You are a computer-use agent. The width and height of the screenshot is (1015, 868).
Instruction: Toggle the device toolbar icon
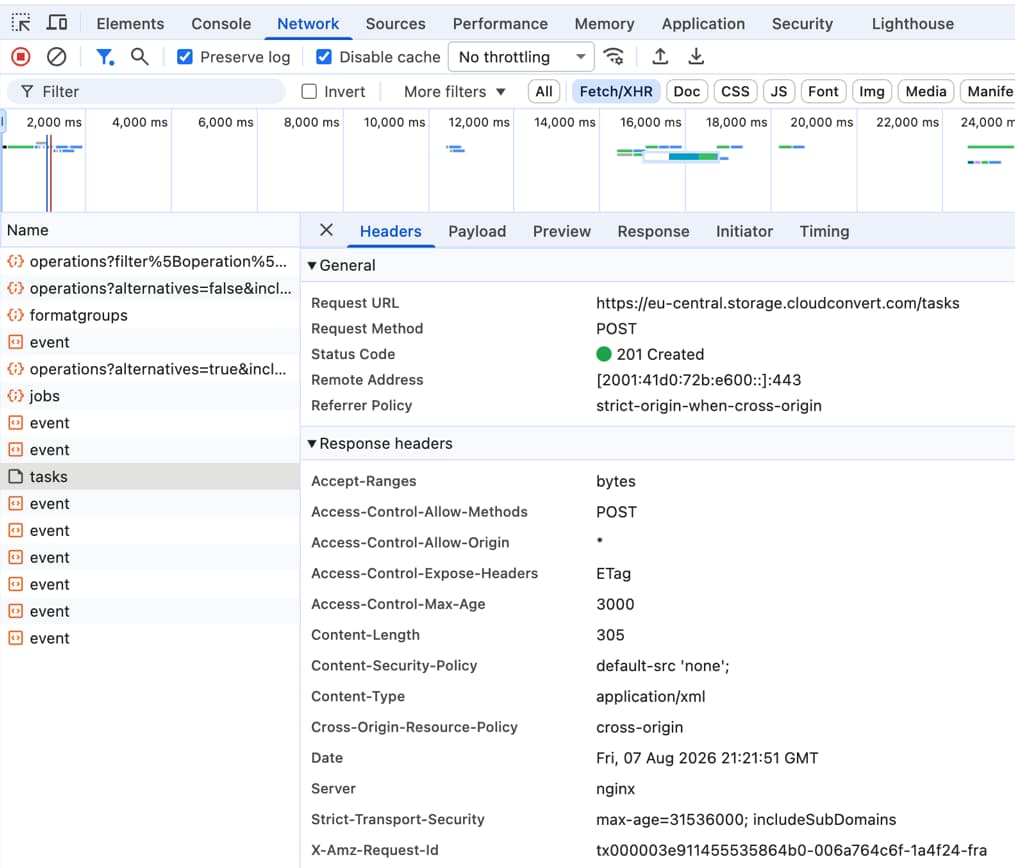[x=57, y=23]
